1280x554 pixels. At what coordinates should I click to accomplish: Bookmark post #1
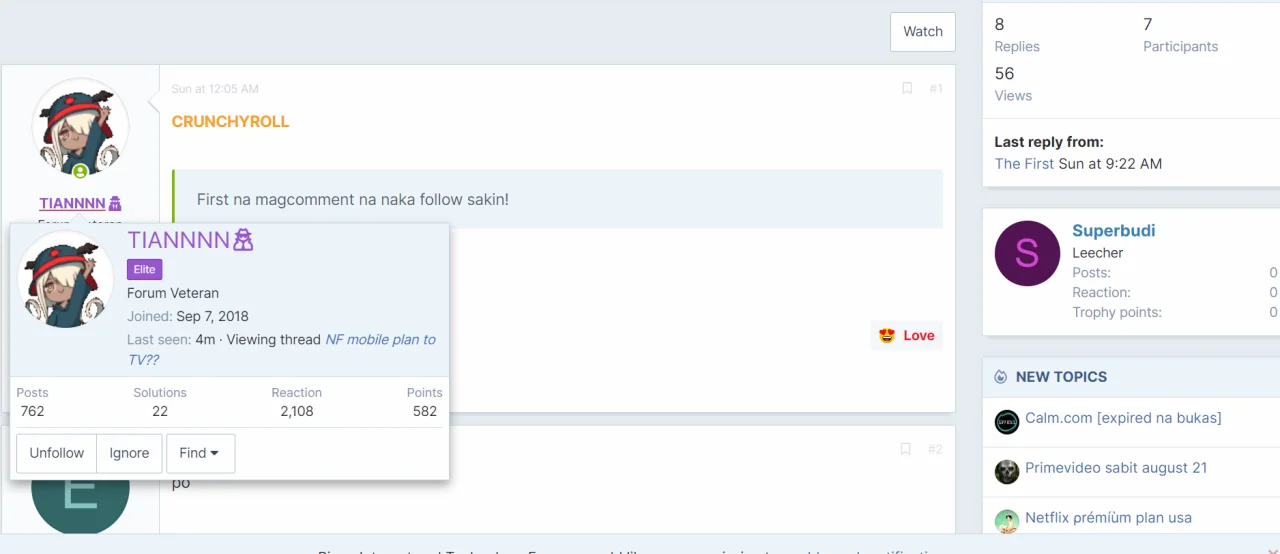point(907,88)
